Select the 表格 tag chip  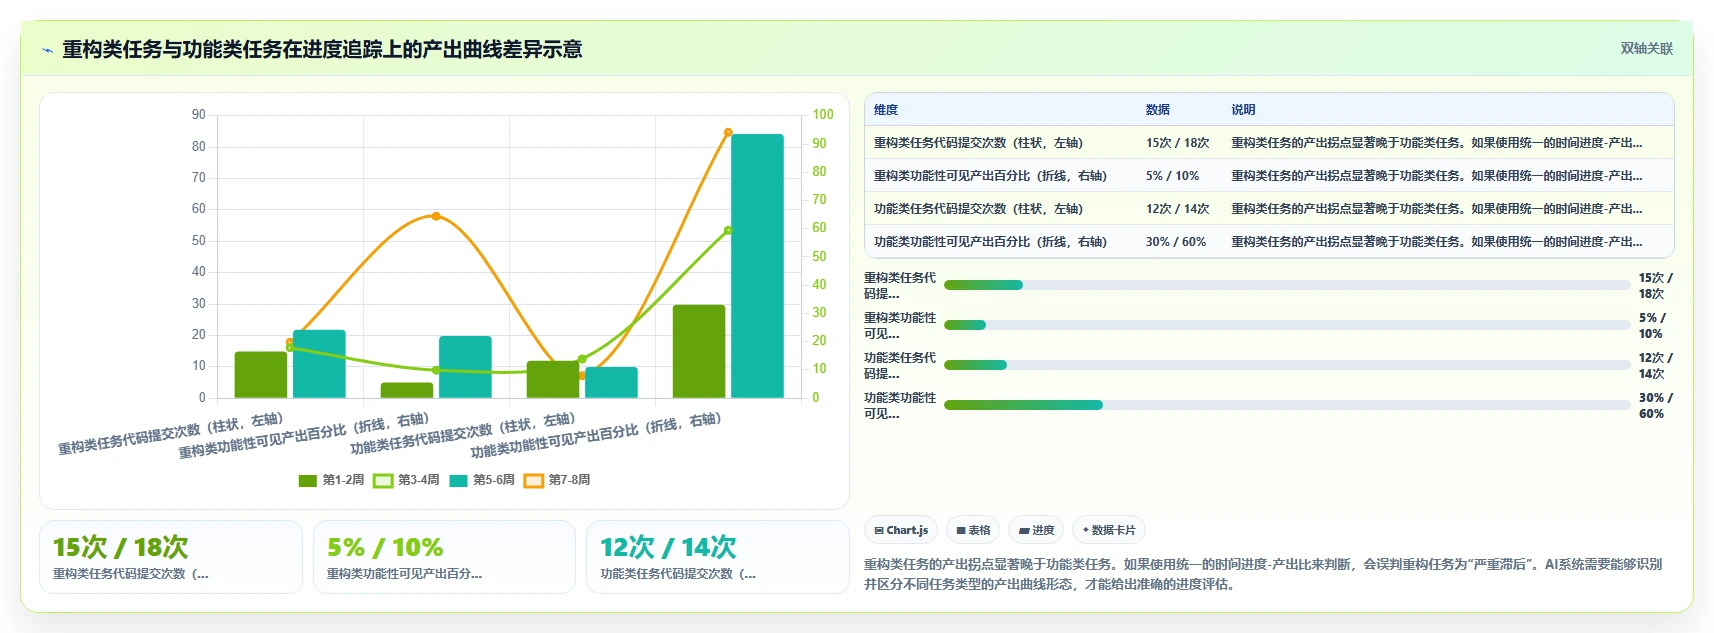[973, 530]
